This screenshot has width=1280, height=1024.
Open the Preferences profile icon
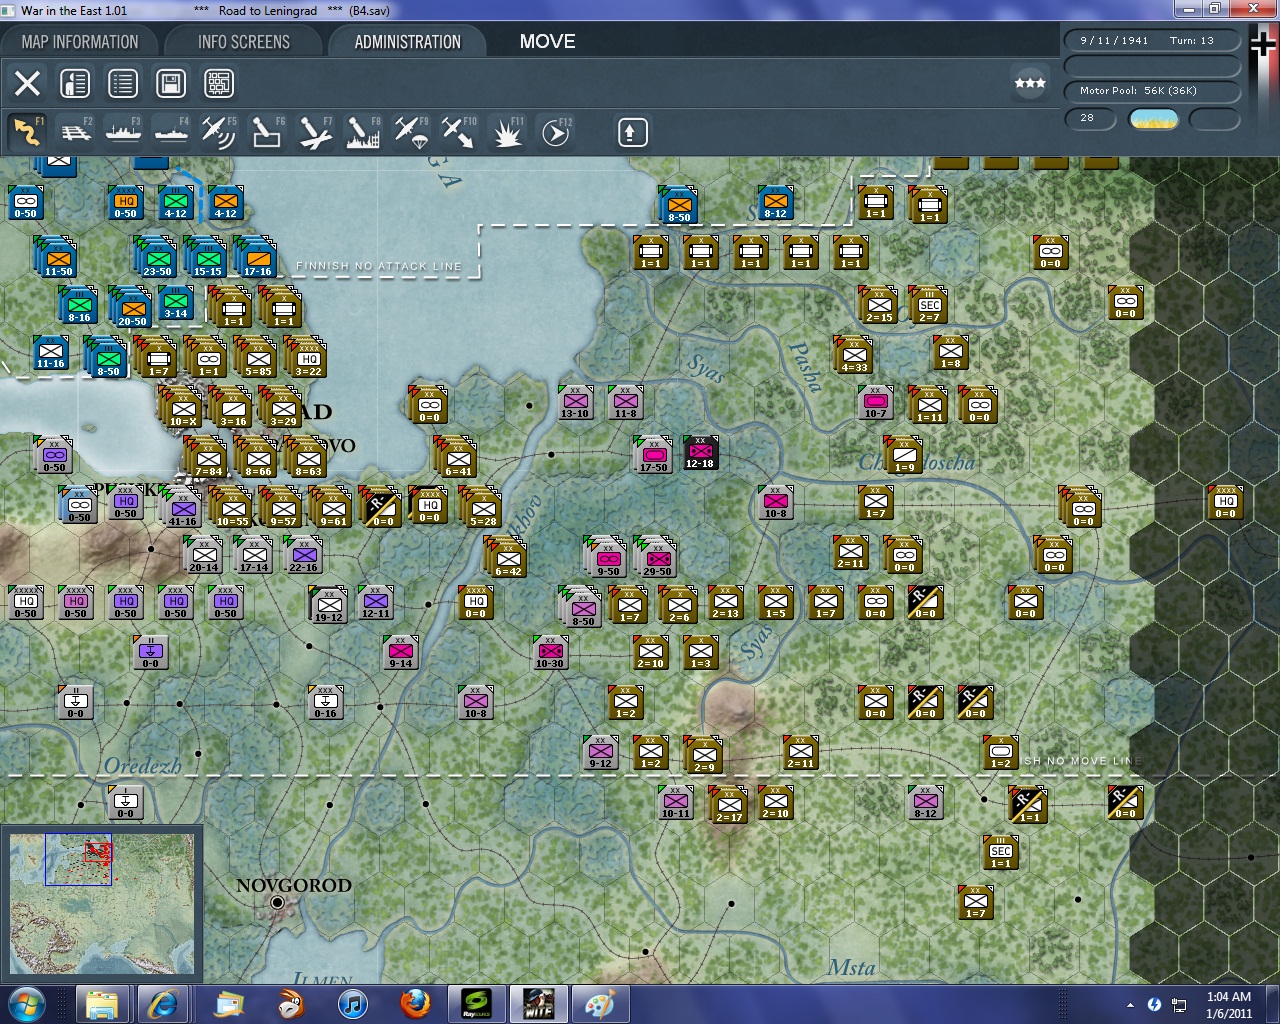click(x=75, y=83)
